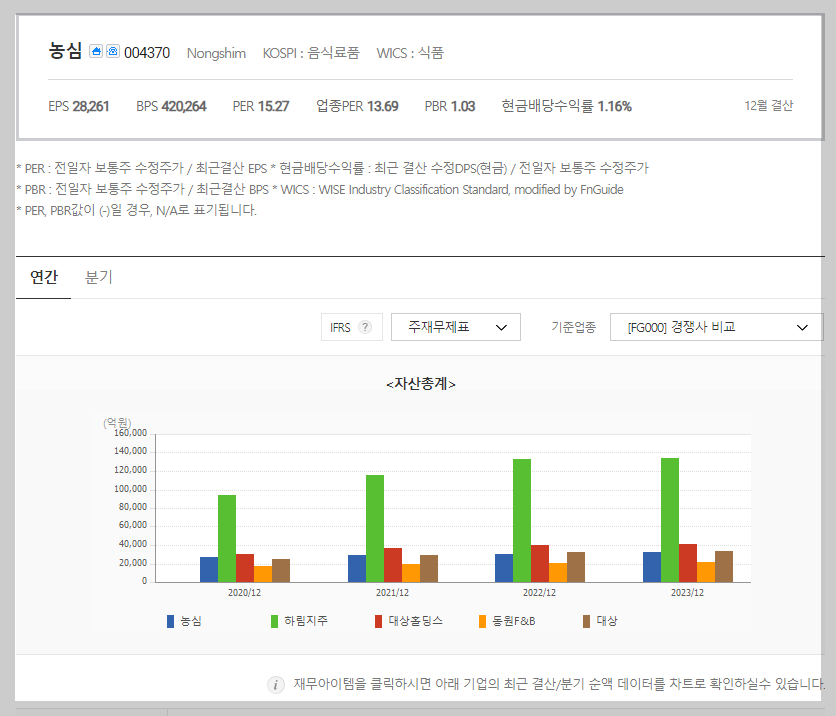Click the green 하림지주 bar for 2020/12
Viewport: 836px width, 716px height.
click(227, 538)
